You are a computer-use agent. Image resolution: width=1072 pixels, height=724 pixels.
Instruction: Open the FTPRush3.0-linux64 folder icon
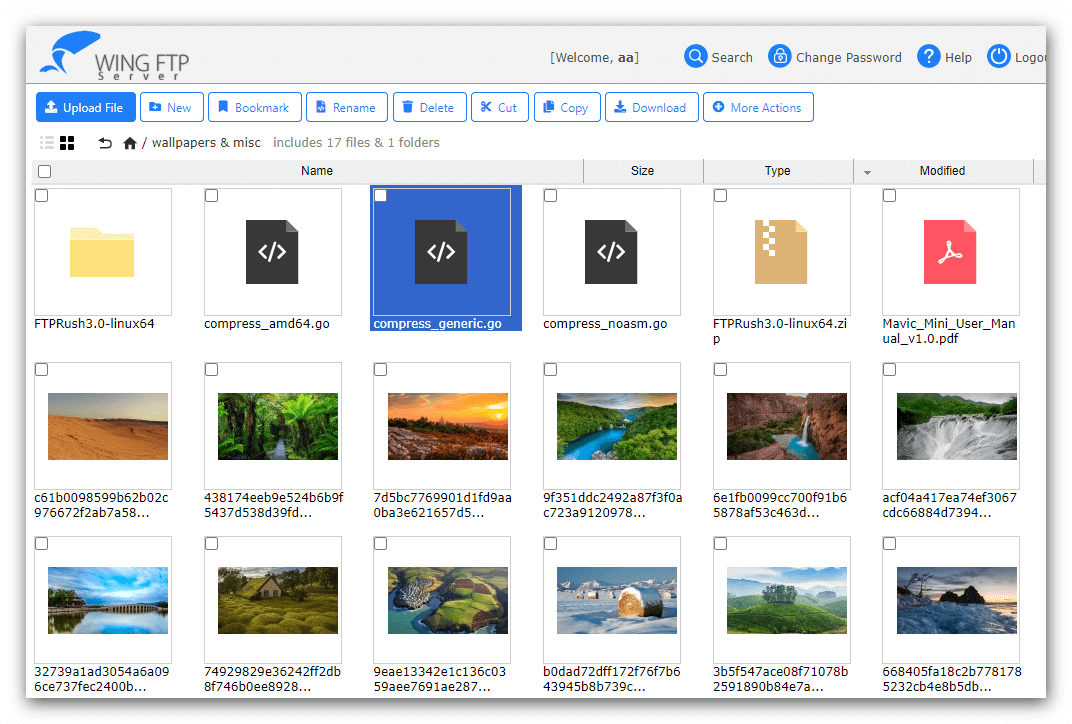click(102, 252)
